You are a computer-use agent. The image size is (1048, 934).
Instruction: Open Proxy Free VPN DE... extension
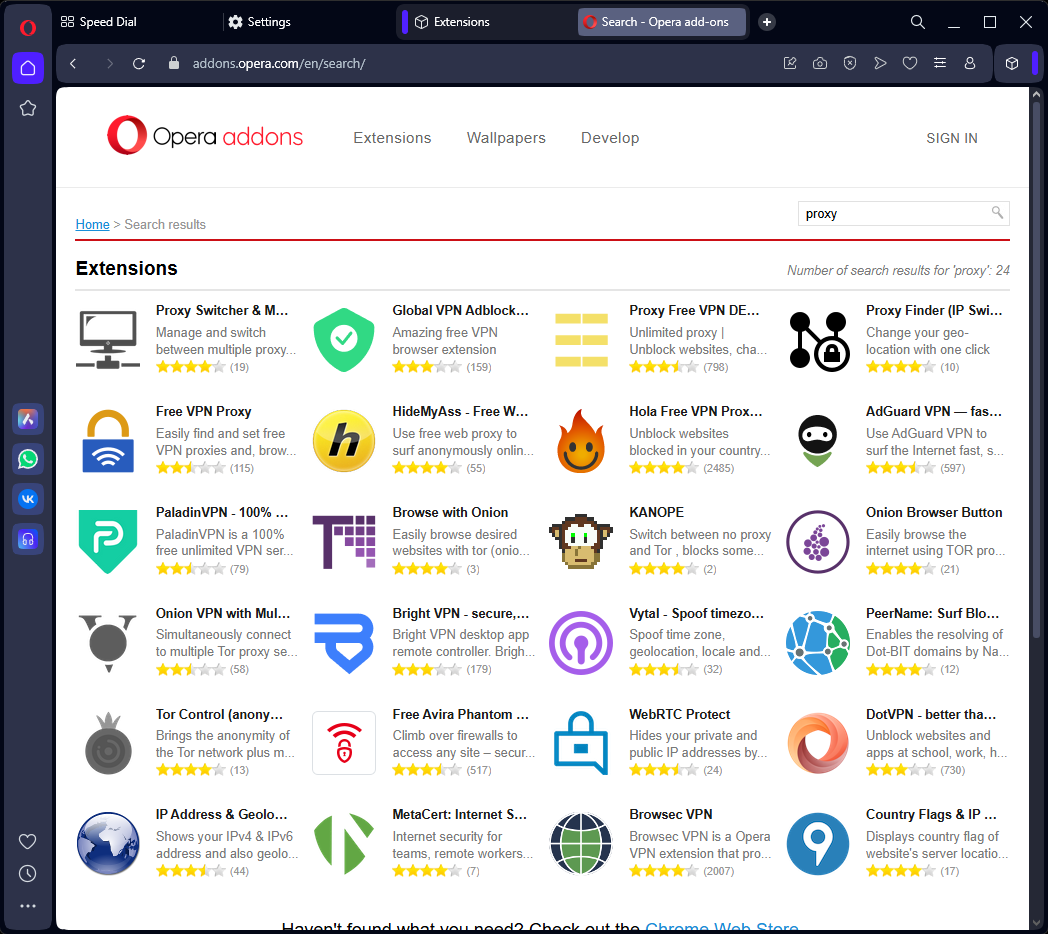click(694, 310)
